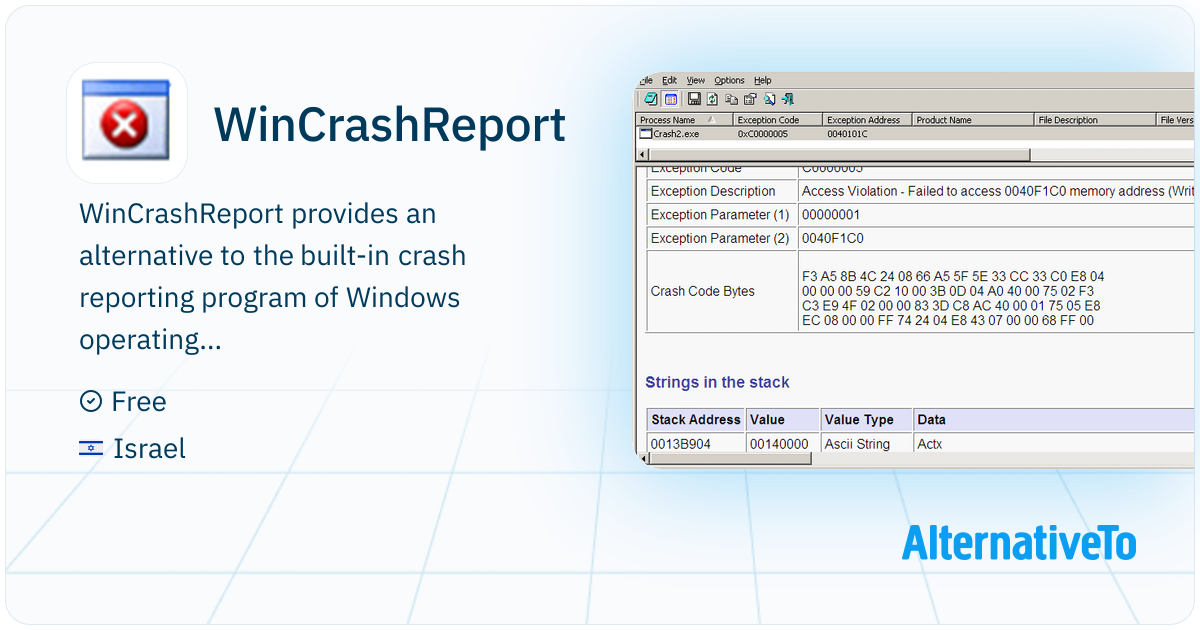This screenshot has height=630, width=1200.
Task: Click the Exit door toolbar icon
Action: pyautogui.click(x=788, y=99)
